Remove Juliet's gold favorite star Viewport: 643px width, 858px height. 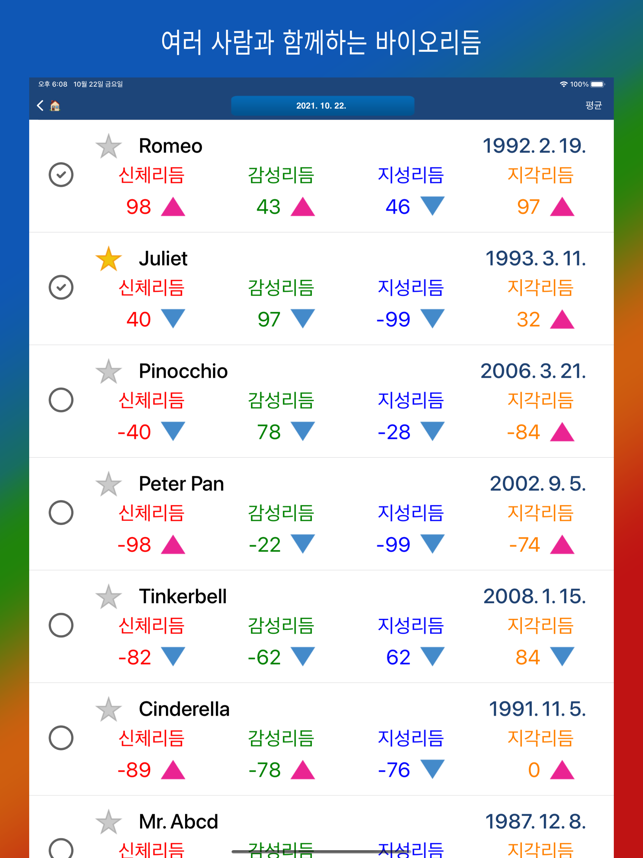pos(108,259)
